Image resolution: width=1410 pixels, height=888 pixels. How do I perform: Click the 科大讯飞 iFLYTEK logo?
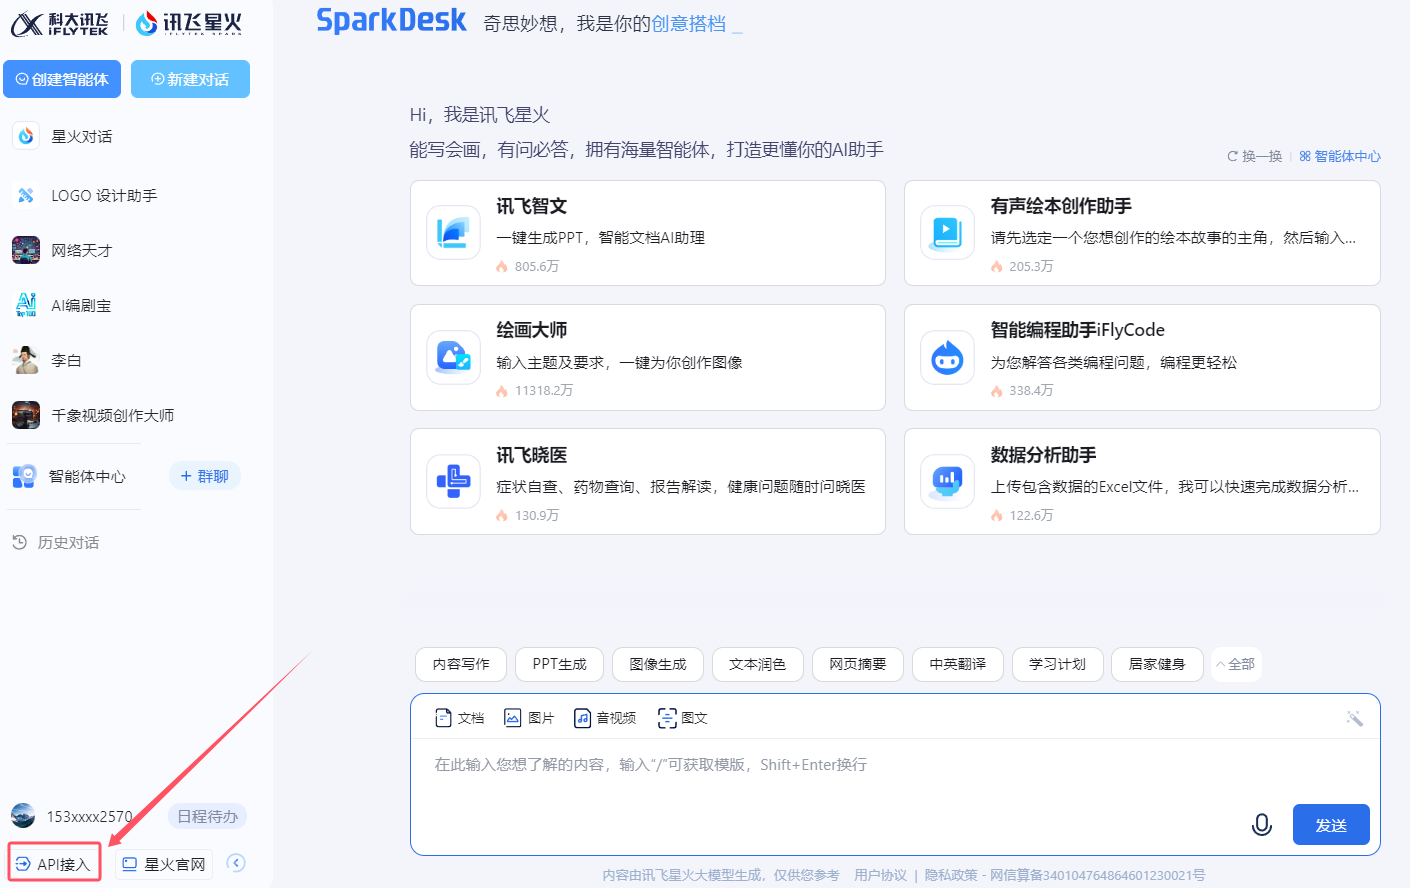60,24
